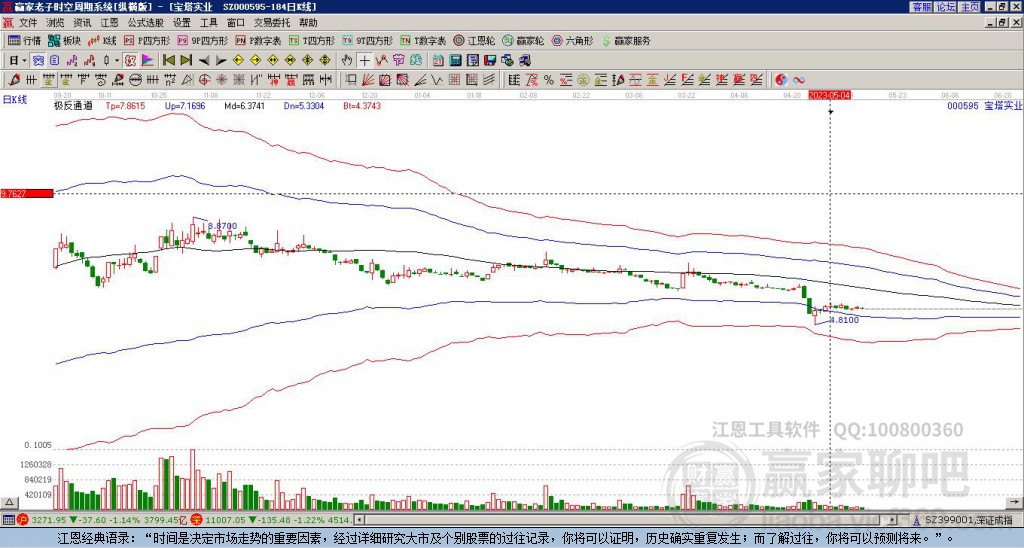Click the 论坛 forum button
Viewport: 1024px width, 548px height.
click(946, 7)
